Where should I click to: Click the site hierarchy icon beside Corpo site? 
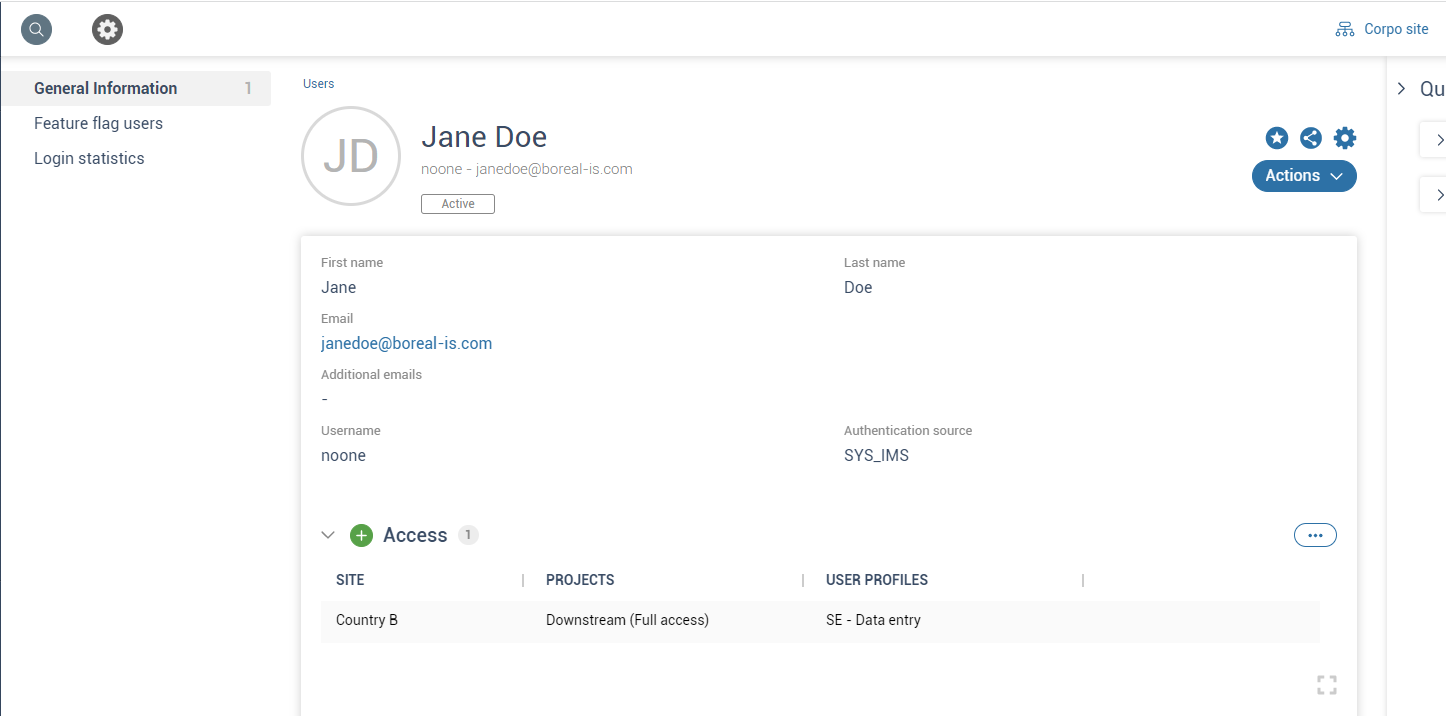[1344, 29]
